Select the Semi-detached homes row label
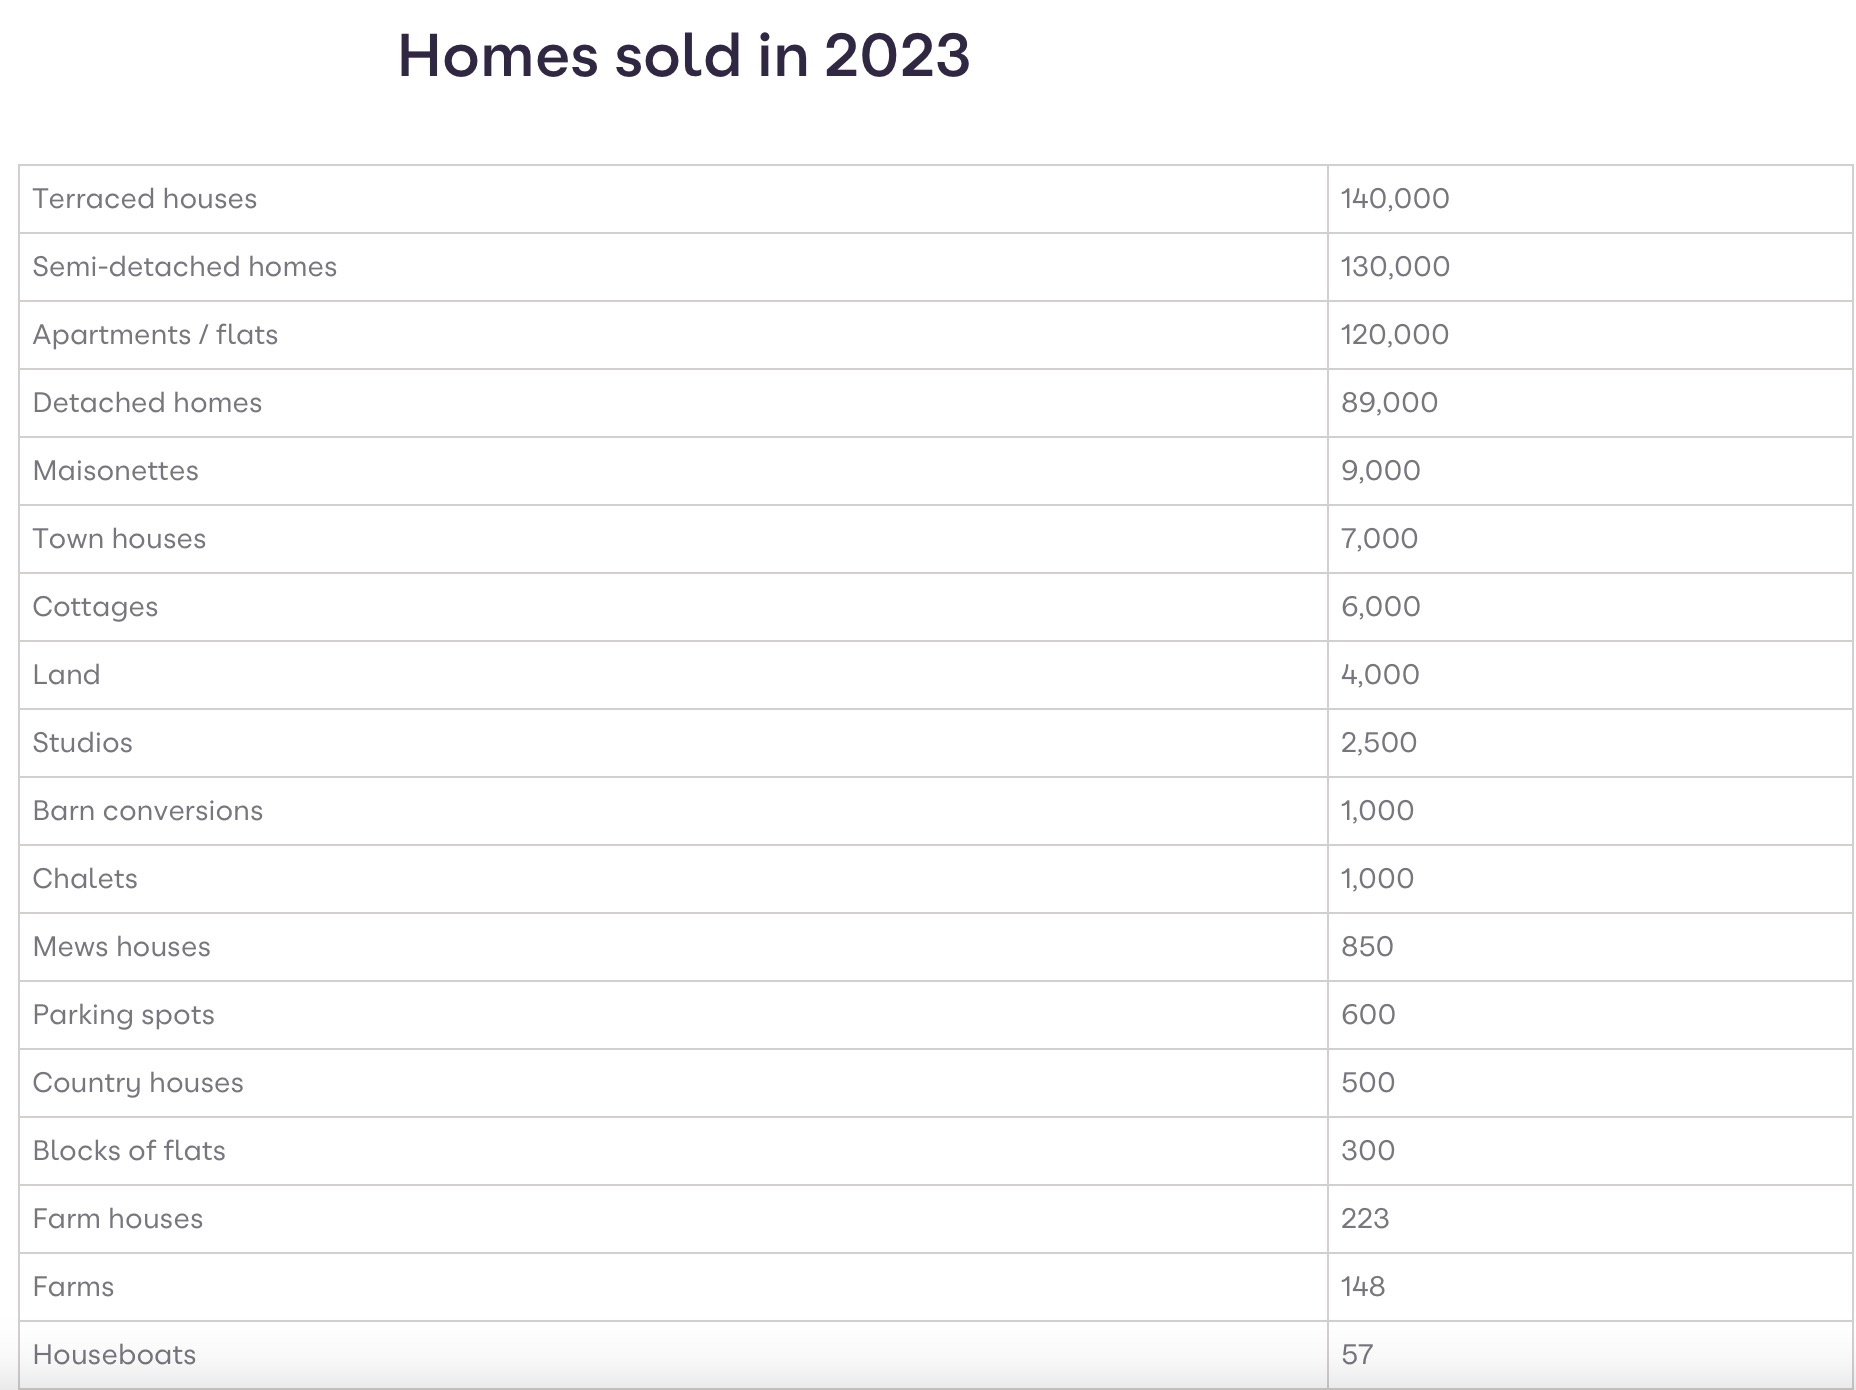Image resolution: width=1856 pixels, height=1390 pixels. coord(185,267)
